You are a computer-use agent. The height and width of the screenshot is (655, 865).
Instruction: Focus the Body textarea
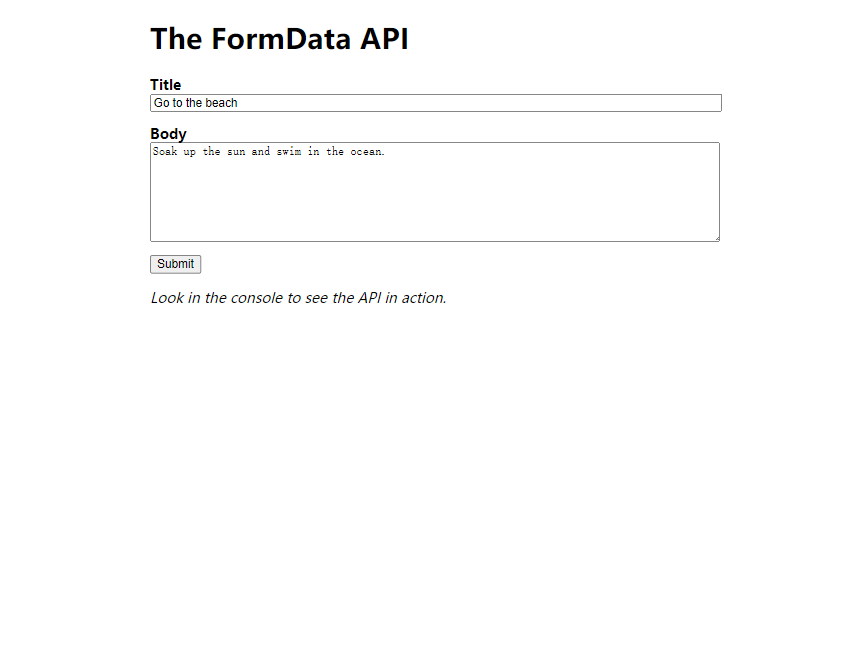pos(435,192)
